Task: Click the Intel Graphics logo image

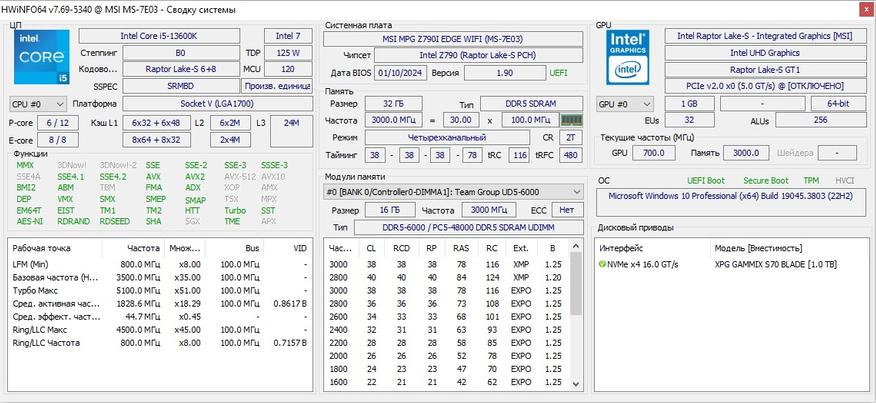Action: click(627, 57)
